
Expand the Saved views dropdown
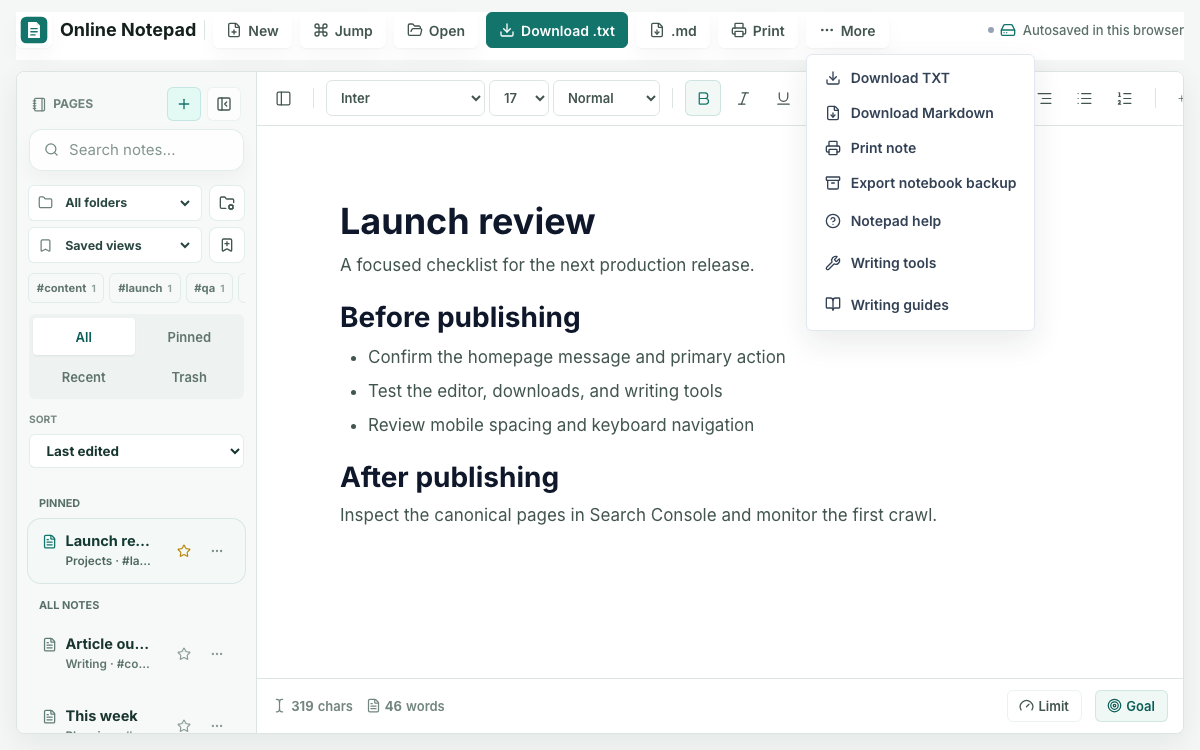tap(115, 245)
